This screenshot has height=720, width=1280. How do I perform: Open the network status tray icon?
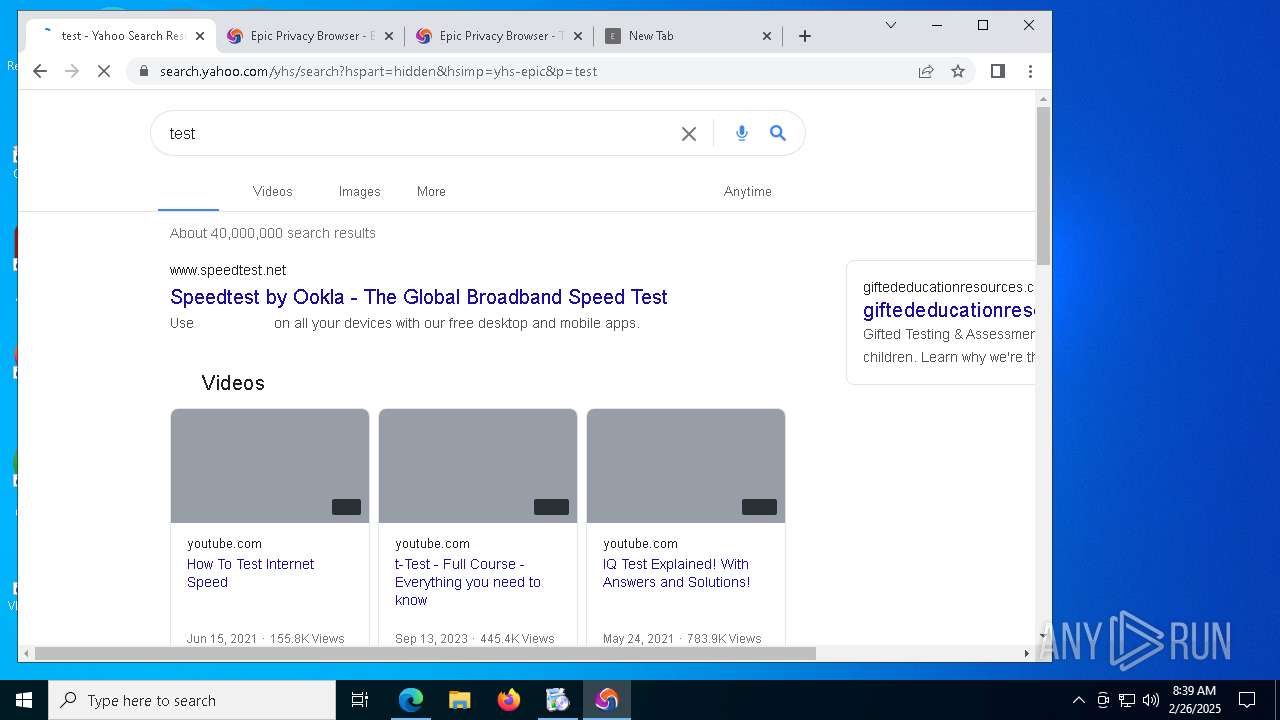pyautogui.click(x=1126, y=700)
